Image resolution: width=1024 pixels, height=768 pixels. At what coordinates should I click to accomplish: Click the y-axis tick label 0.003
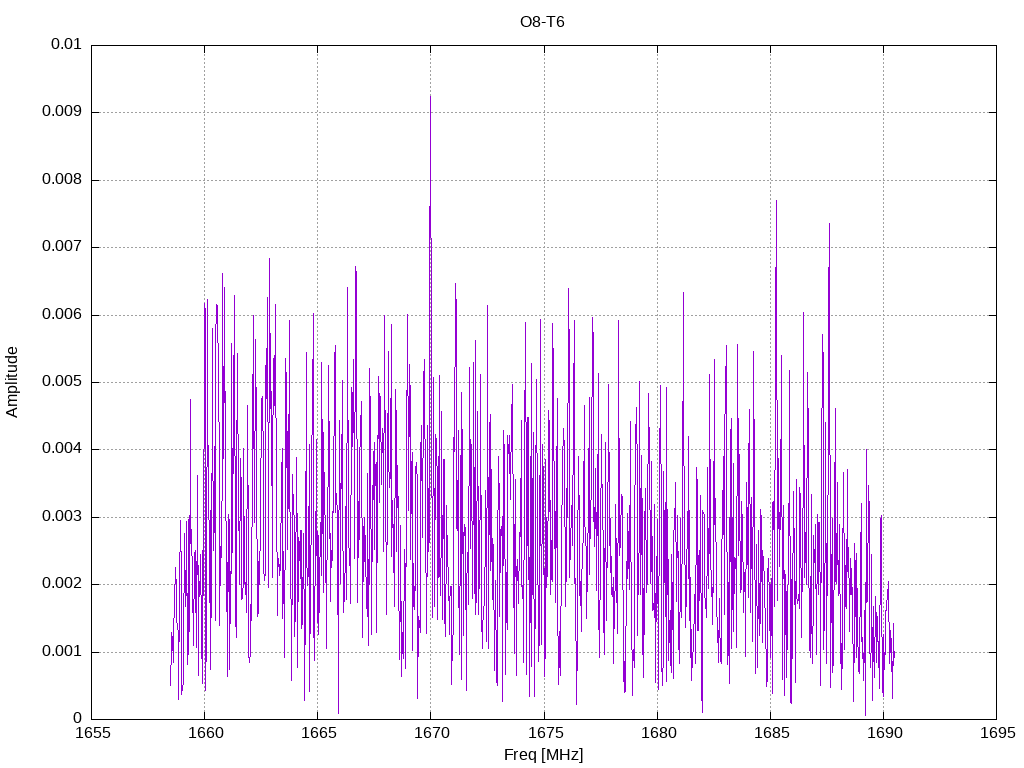pyautogui.click(x=62, y=517)
